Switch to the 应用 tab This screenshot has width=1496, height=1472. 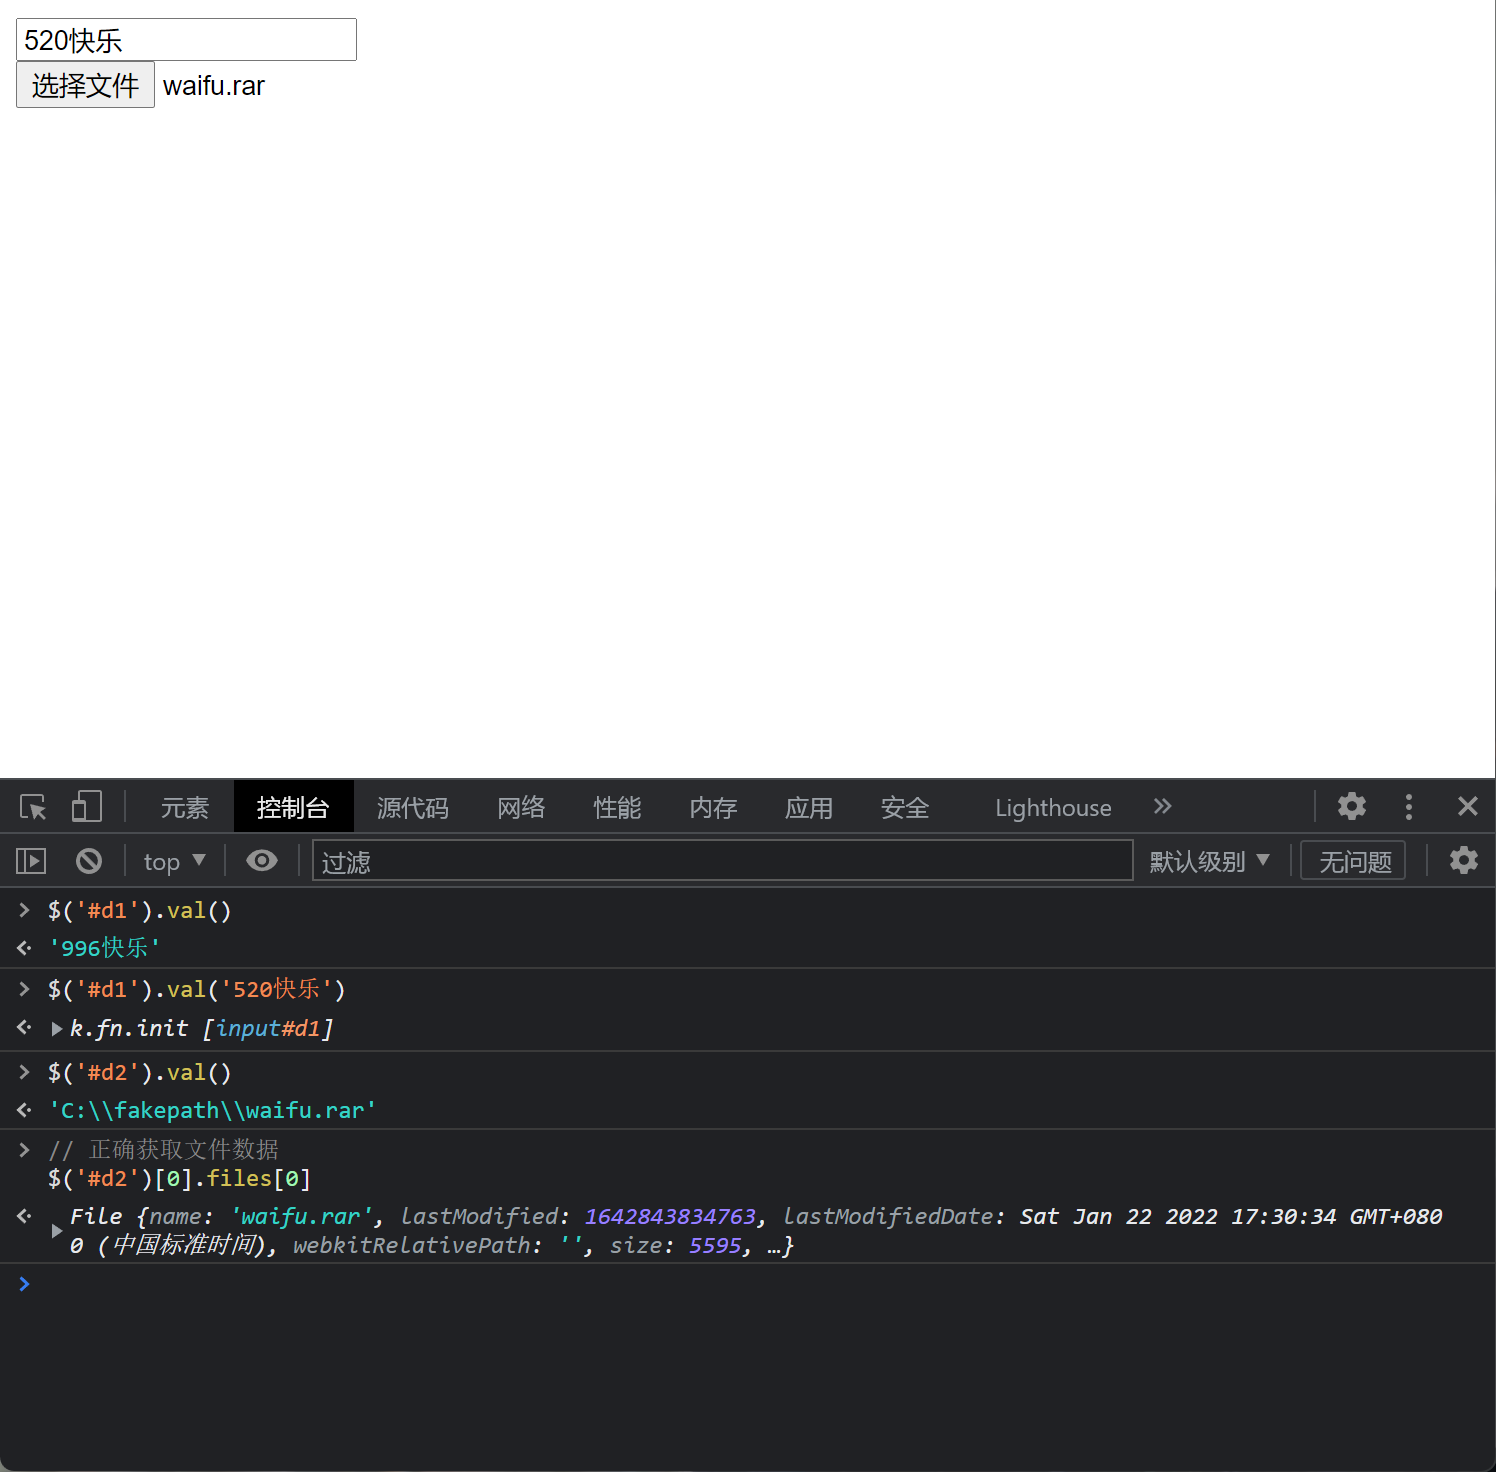pyautogui.click(x=809, y=807)
